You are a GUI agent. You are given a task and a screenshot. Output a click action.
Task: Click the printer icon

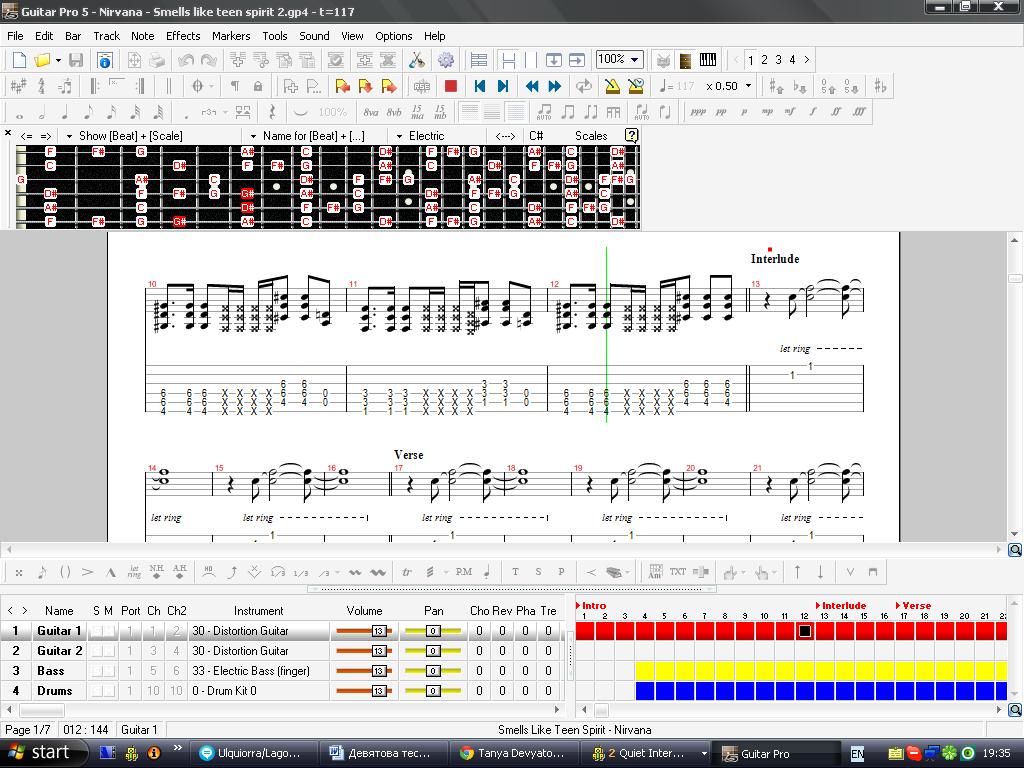[x=157, y=60]
